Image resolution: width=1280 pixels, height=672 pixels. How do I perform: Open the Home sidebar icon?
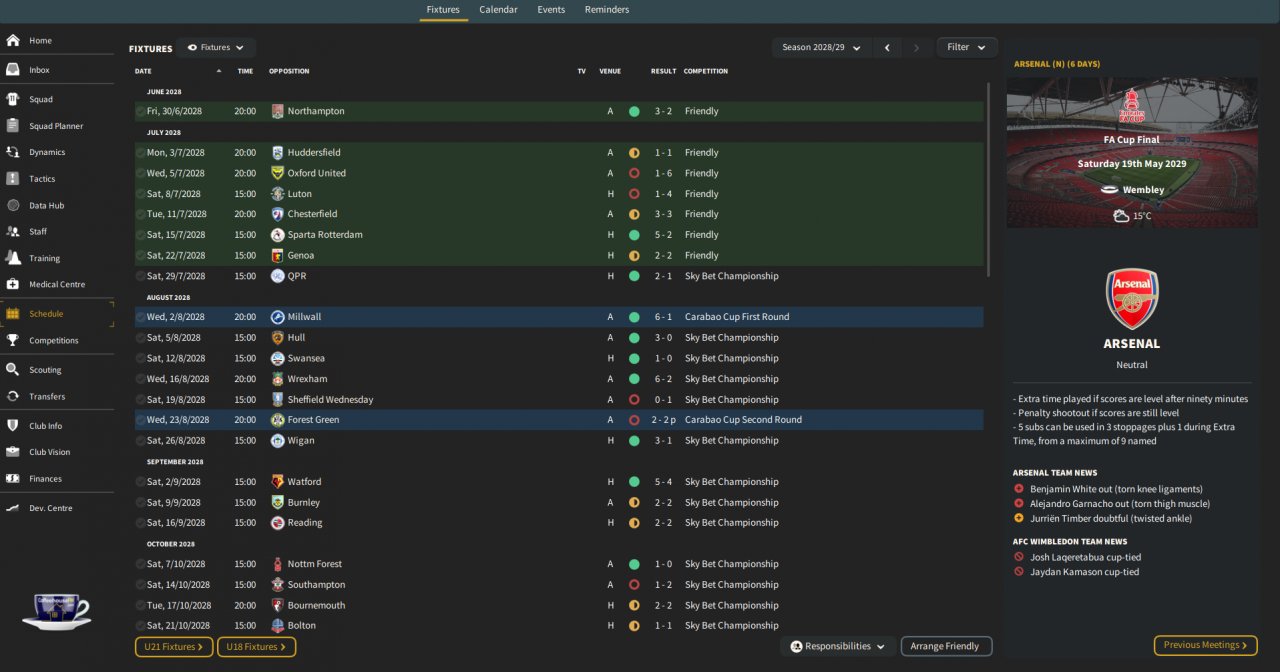click(x=13, y=41)
